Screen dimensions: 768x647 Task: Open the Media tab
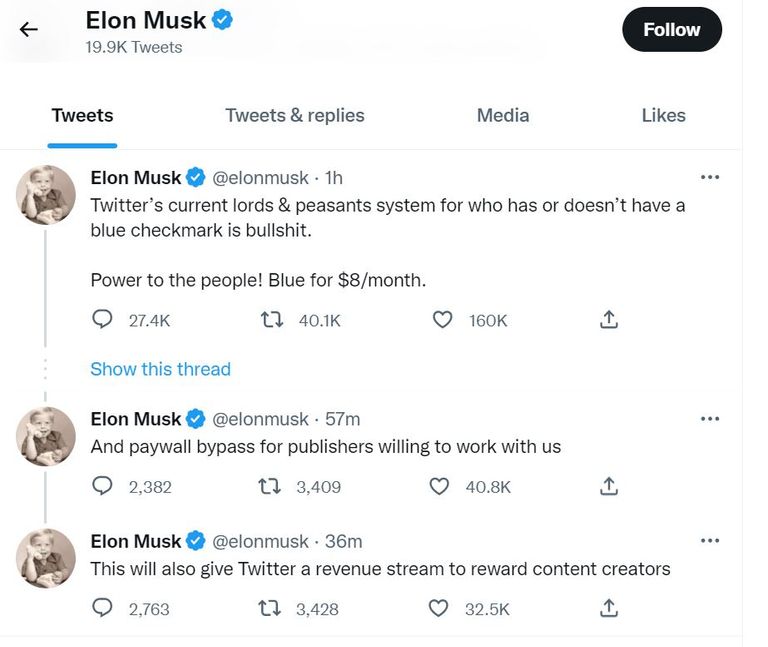tap(503, 115)
